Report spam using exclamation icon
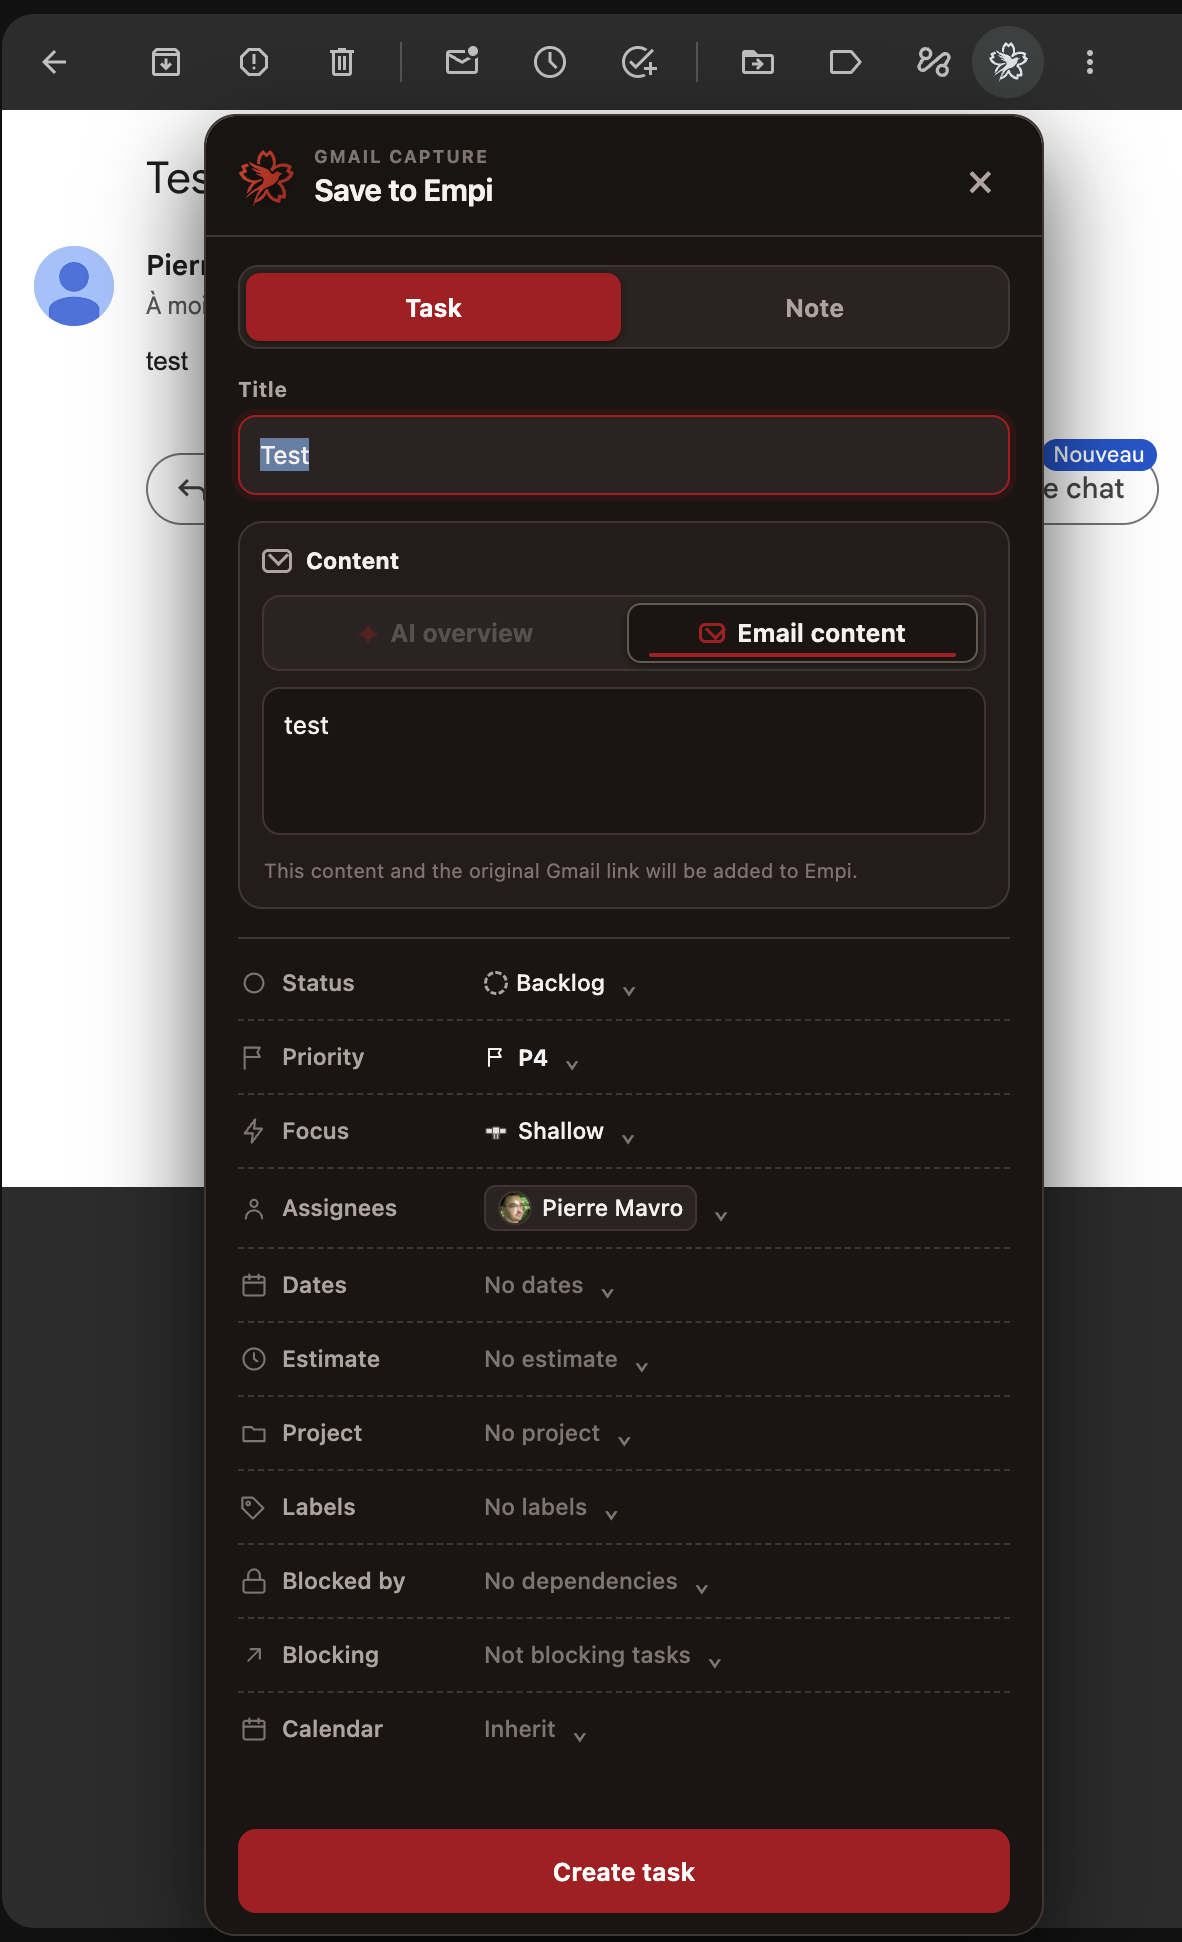This screenshot has width=1182, height=1942. tap(254, 62)
